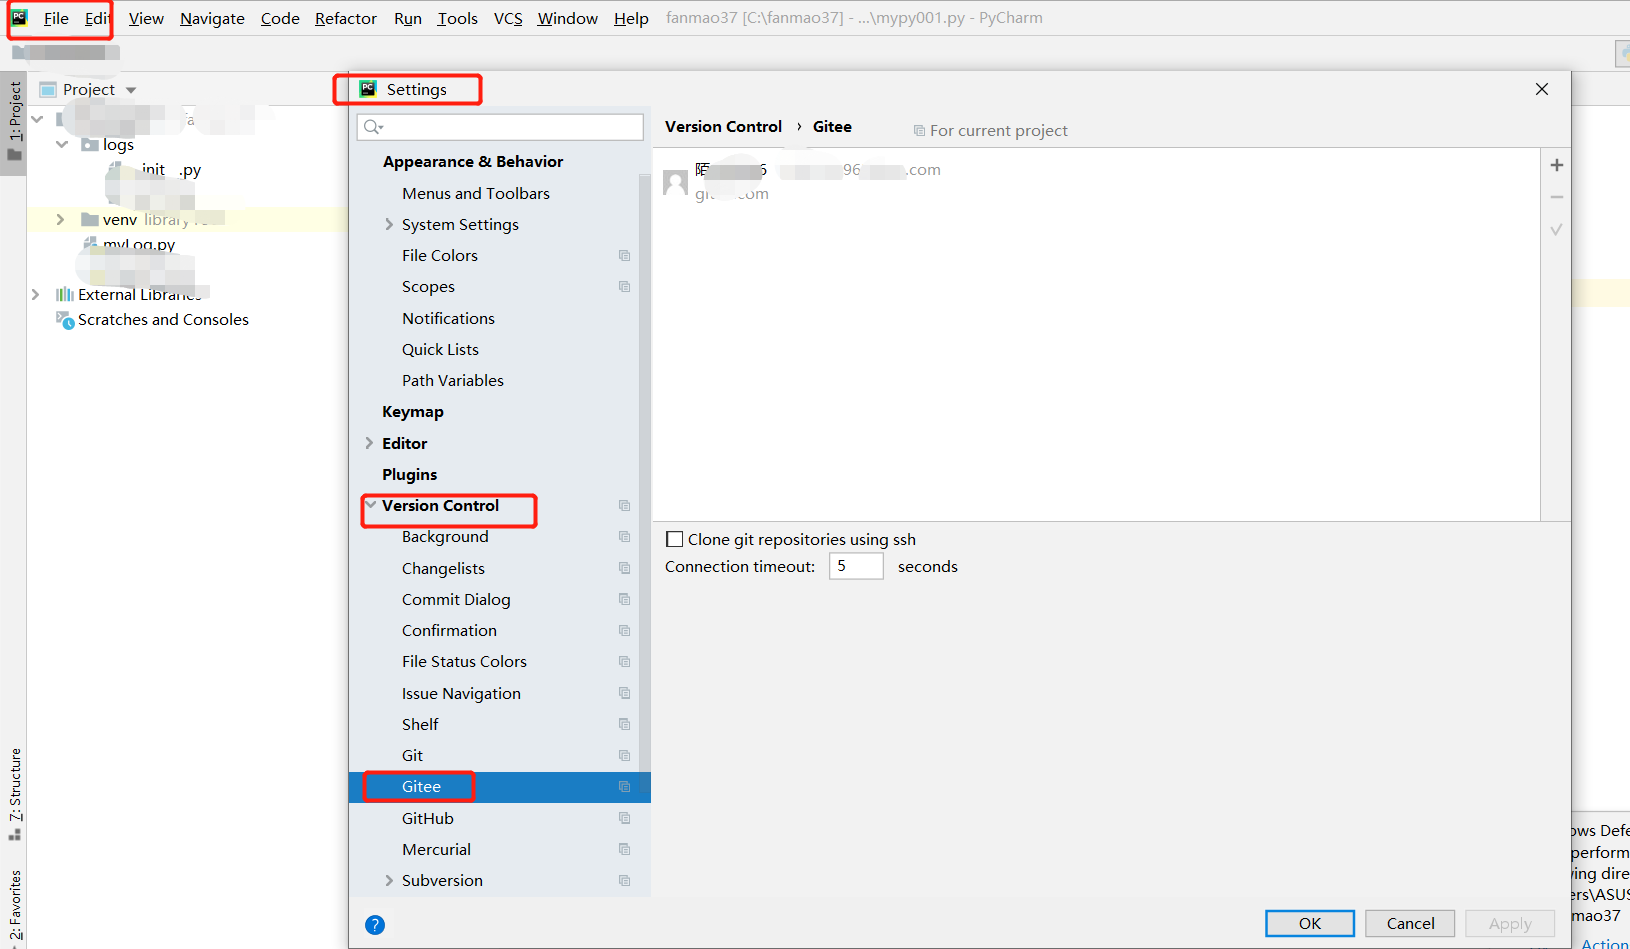The image size is (1630, 949).
Task: Click the project-level icon beside Subversion
Action: [x=625, y=881]
